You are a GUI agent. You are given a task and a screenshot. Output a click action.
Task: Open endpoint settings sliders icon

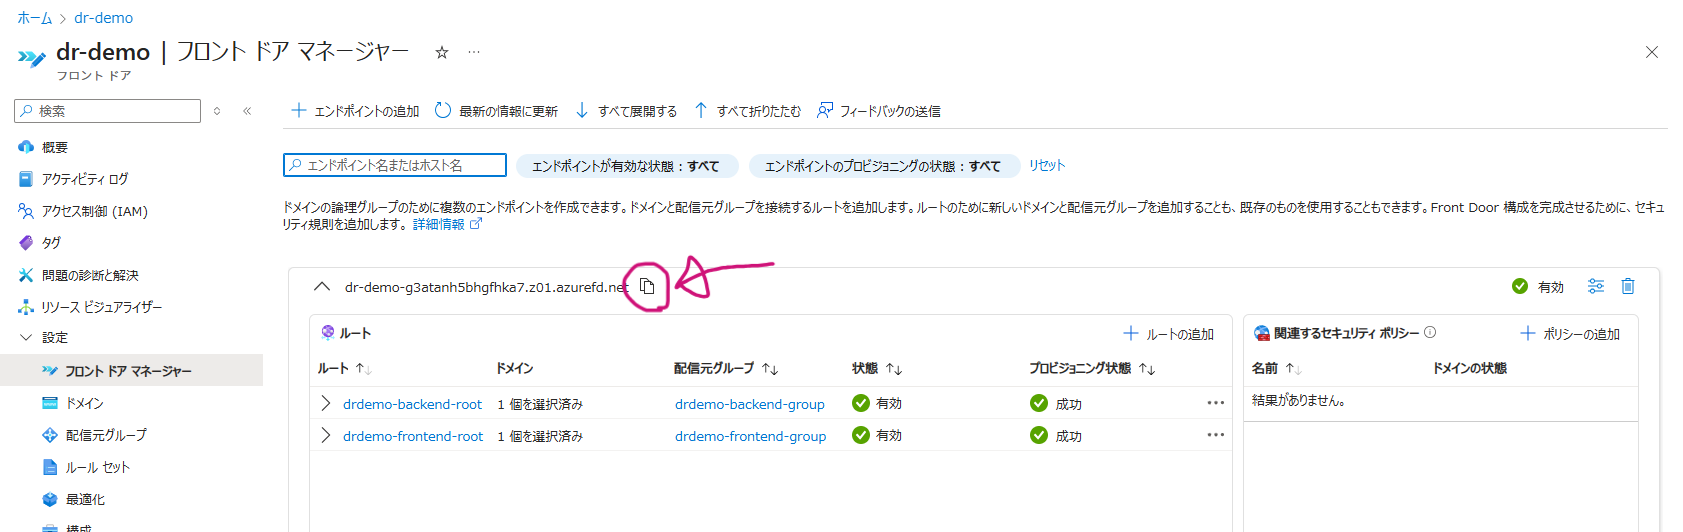(x=1596, y=286)
